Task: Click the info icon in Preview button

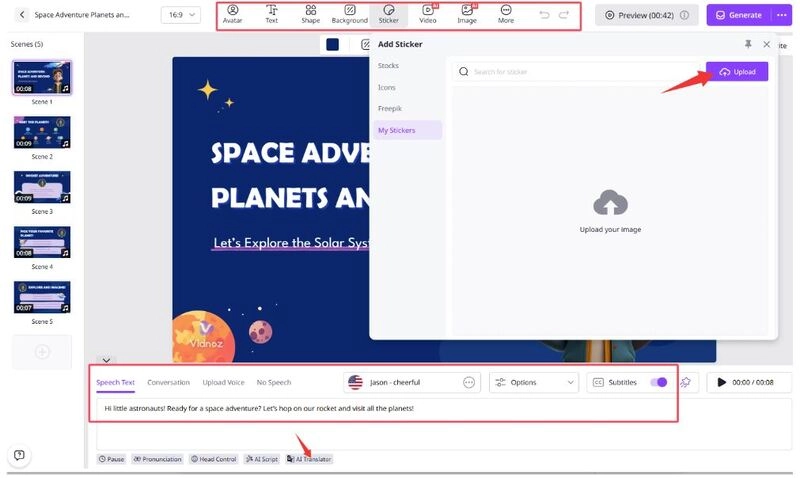Action: pyautogui.click(x=685, y=15)
